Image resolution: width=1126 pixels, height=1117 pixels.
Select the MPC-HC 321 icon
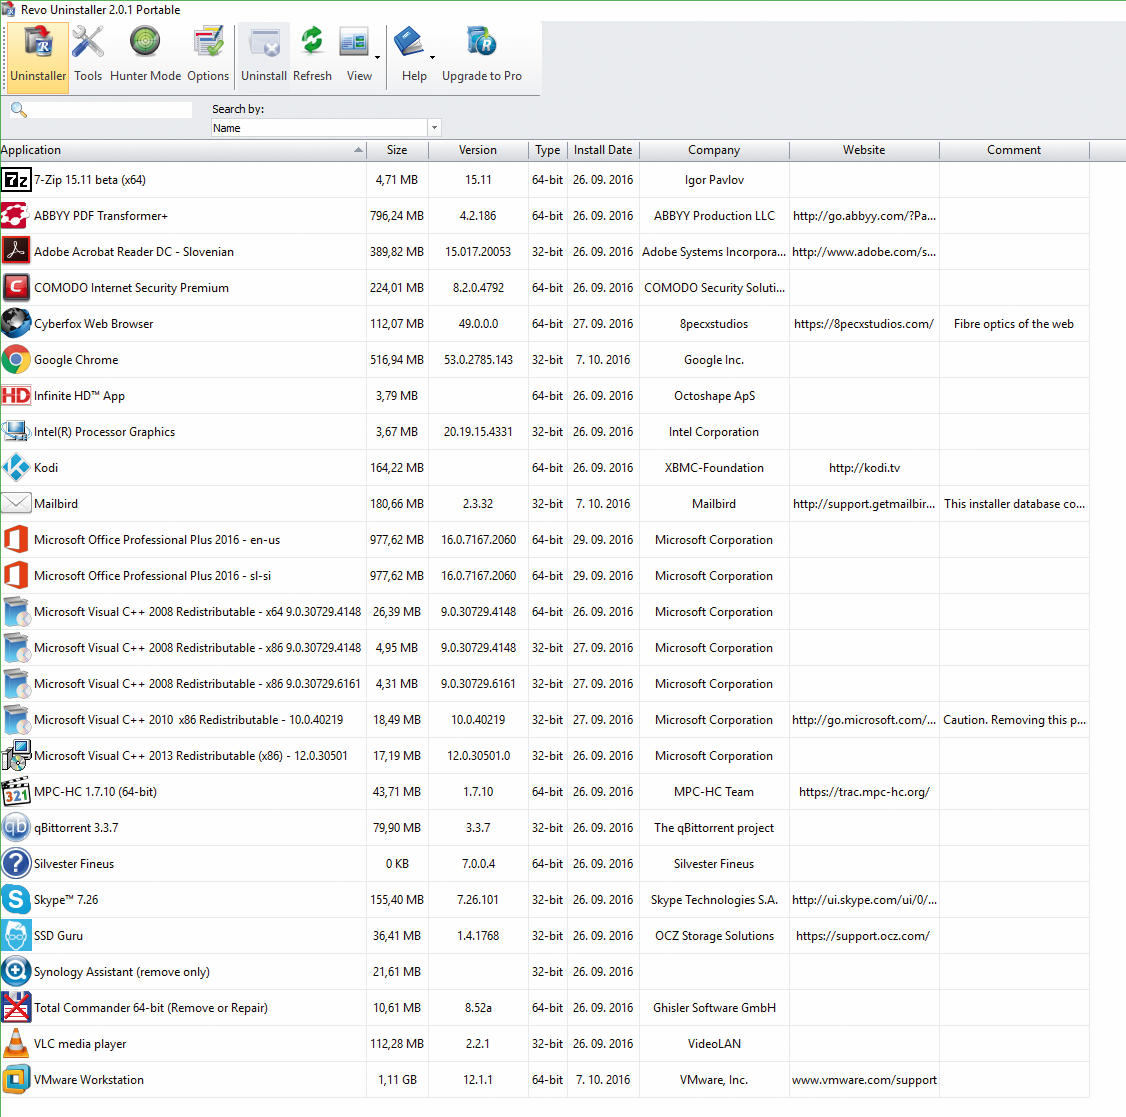pyautogui.click(x=16, y=792)
